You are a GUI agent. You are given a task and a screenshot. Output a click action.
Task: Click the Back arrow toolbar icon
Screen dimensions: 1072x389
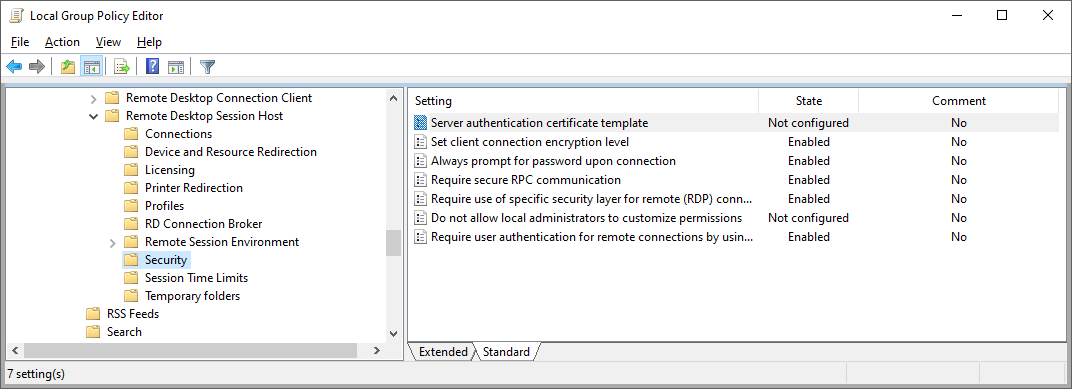point(14,66)
